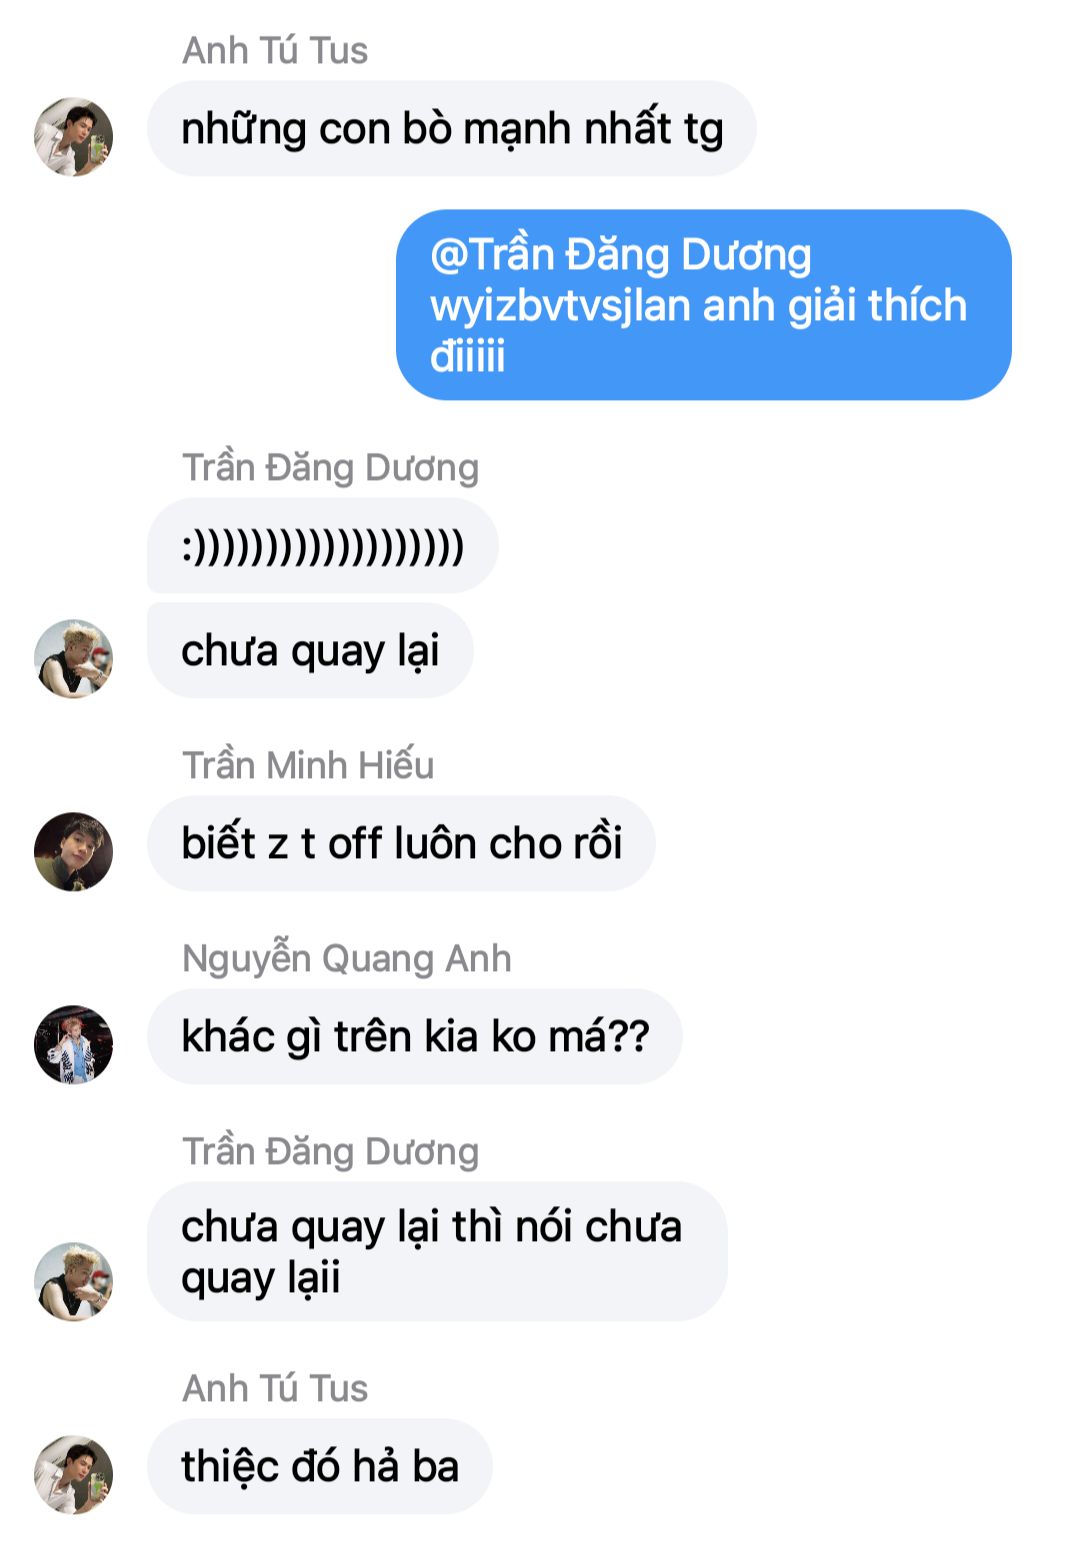The height and width of the screenshot is (1545, 1080).
Task: Open Trần Đăng Dương avatar beside two-line message
Action: coord(73,1281)
